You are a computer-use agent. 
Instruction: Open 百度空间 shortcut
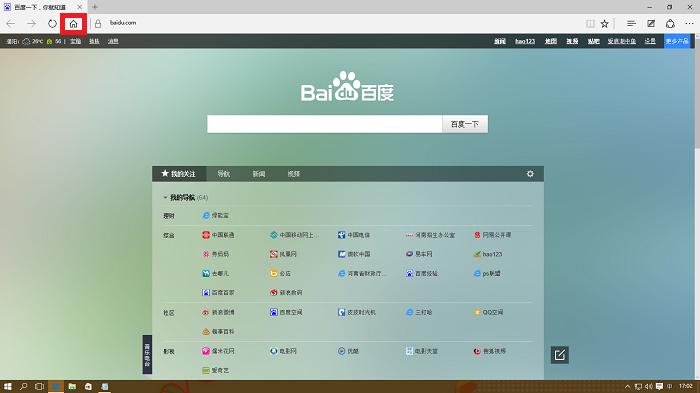pos(286,312)
